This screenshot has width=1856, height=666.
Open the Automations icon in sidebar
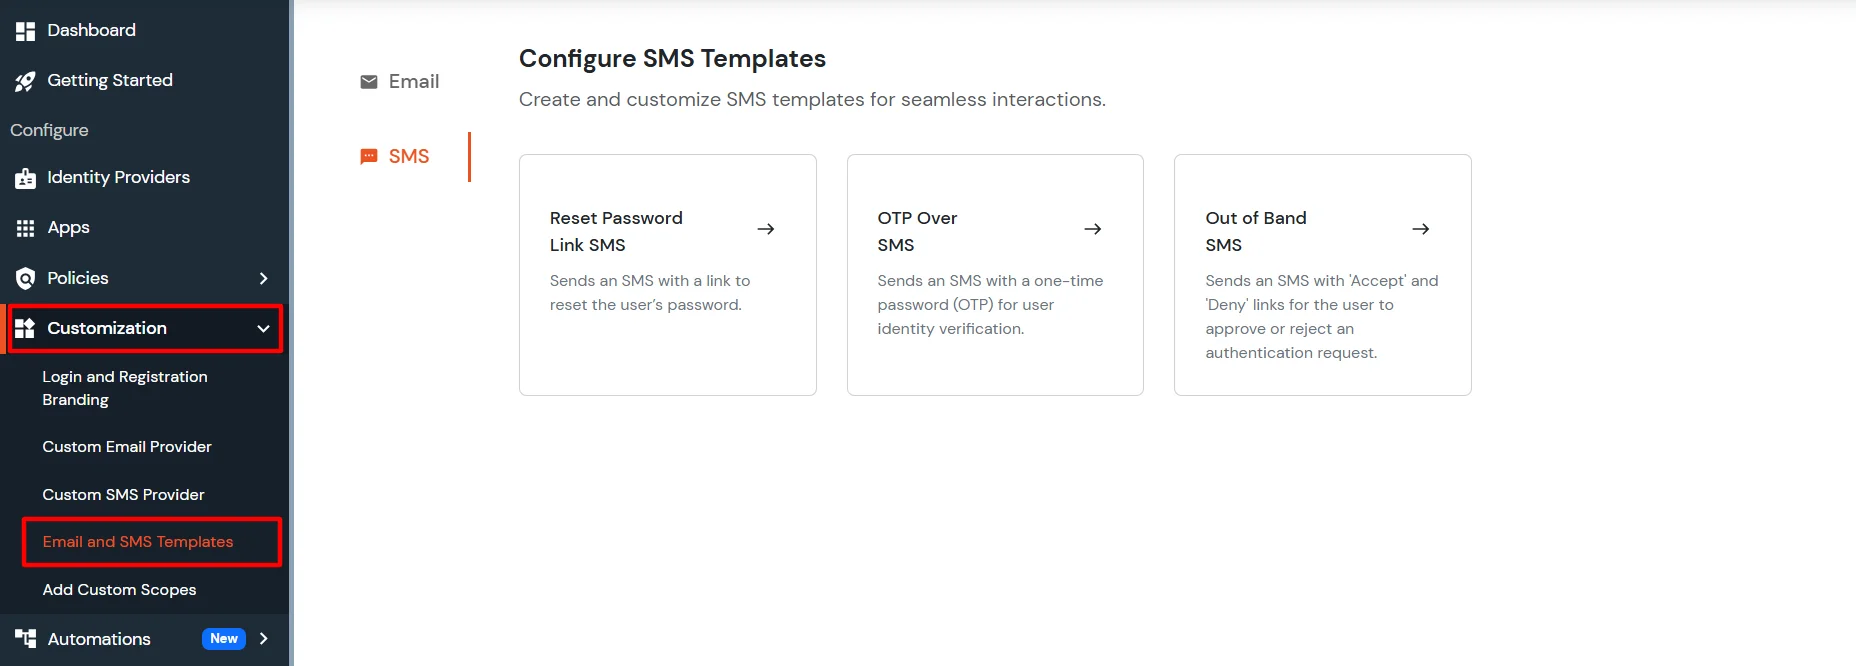coord(25,639)
